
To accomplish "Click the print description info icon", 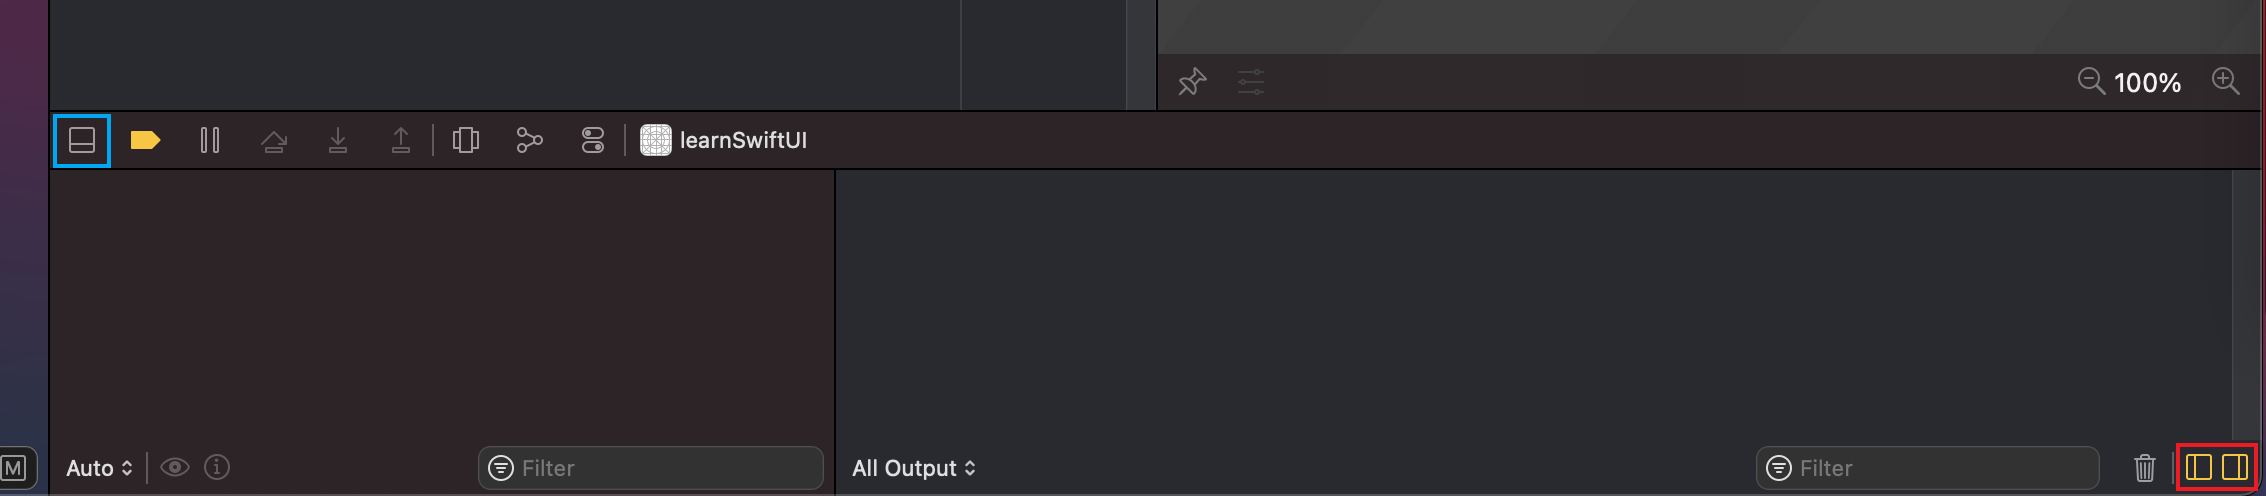I will (217, 467).
